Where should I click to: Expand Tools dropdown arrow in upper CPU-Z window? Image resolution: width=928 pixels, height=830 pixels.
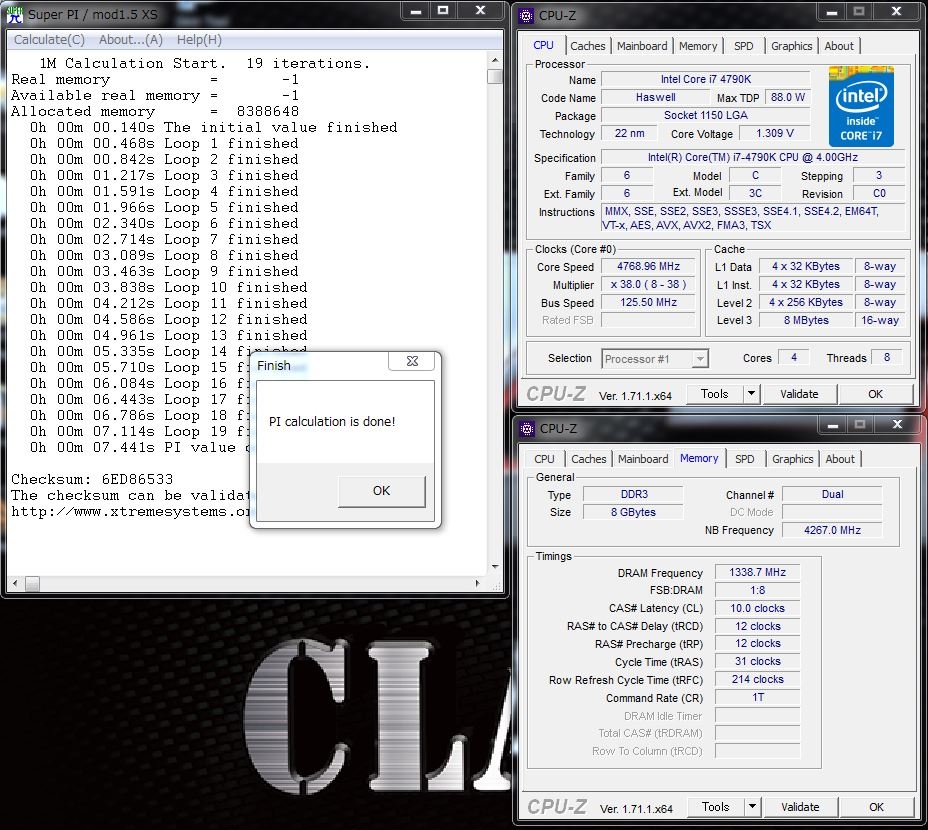[x=751, y=394]
